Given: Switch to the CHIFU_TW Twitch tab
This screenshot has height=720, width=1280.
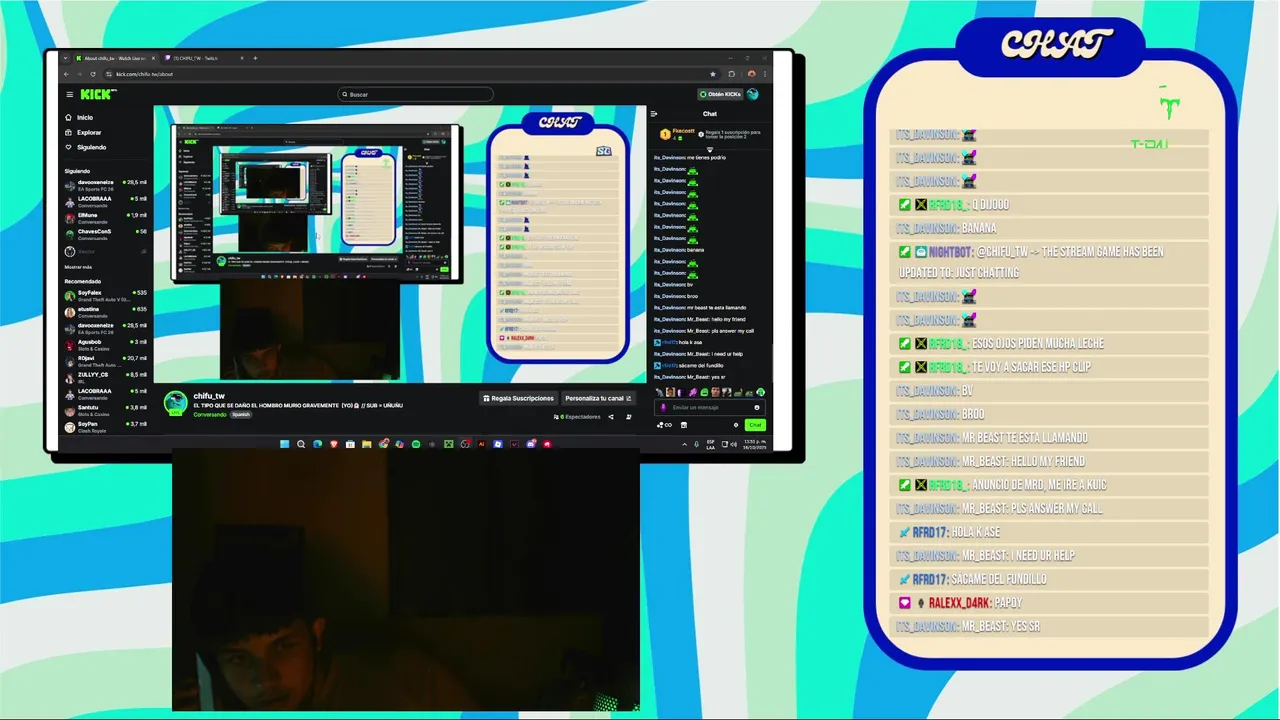Looking at the screenshot, I should (x=203, y=58).
